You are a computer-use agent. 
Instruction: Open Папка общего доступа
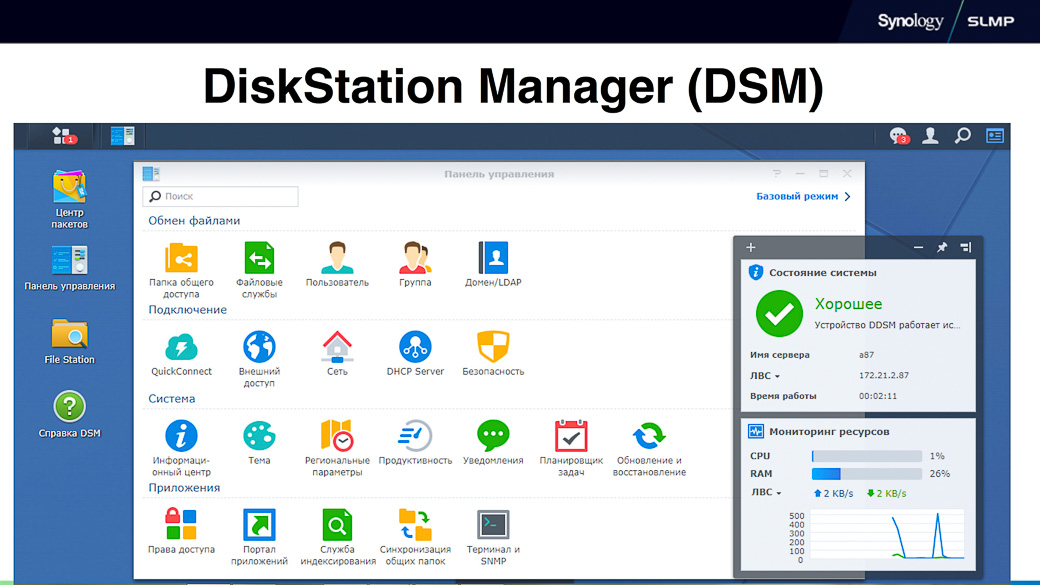point(181,269)
